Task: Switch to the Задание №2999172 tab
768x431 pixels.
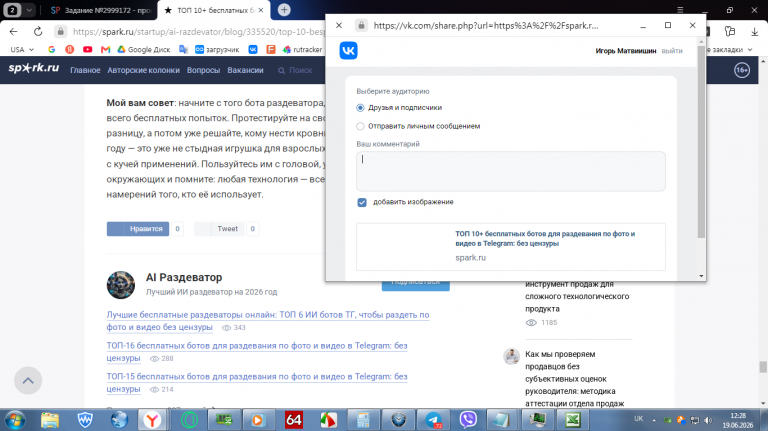Action: click(101, 10)
